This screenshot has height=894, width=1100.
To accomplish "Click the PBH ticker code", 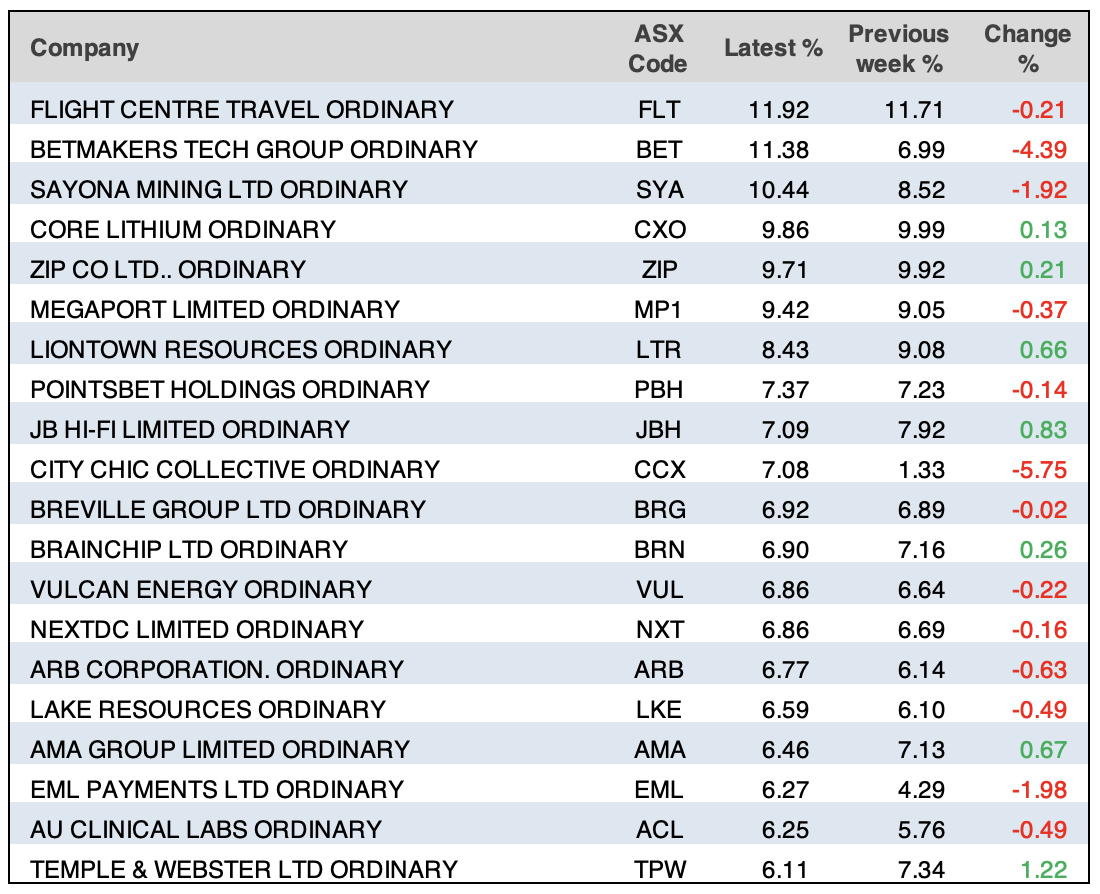I will point(659,389).
